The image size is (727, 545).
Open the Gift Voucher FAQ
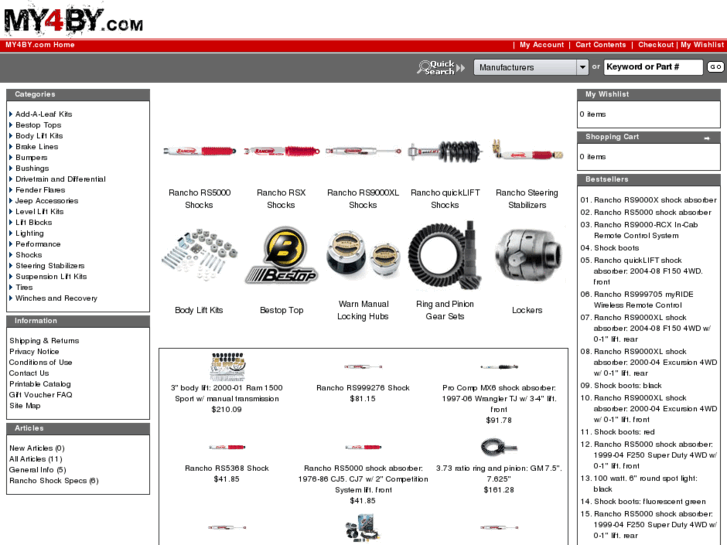pos(40,394)
